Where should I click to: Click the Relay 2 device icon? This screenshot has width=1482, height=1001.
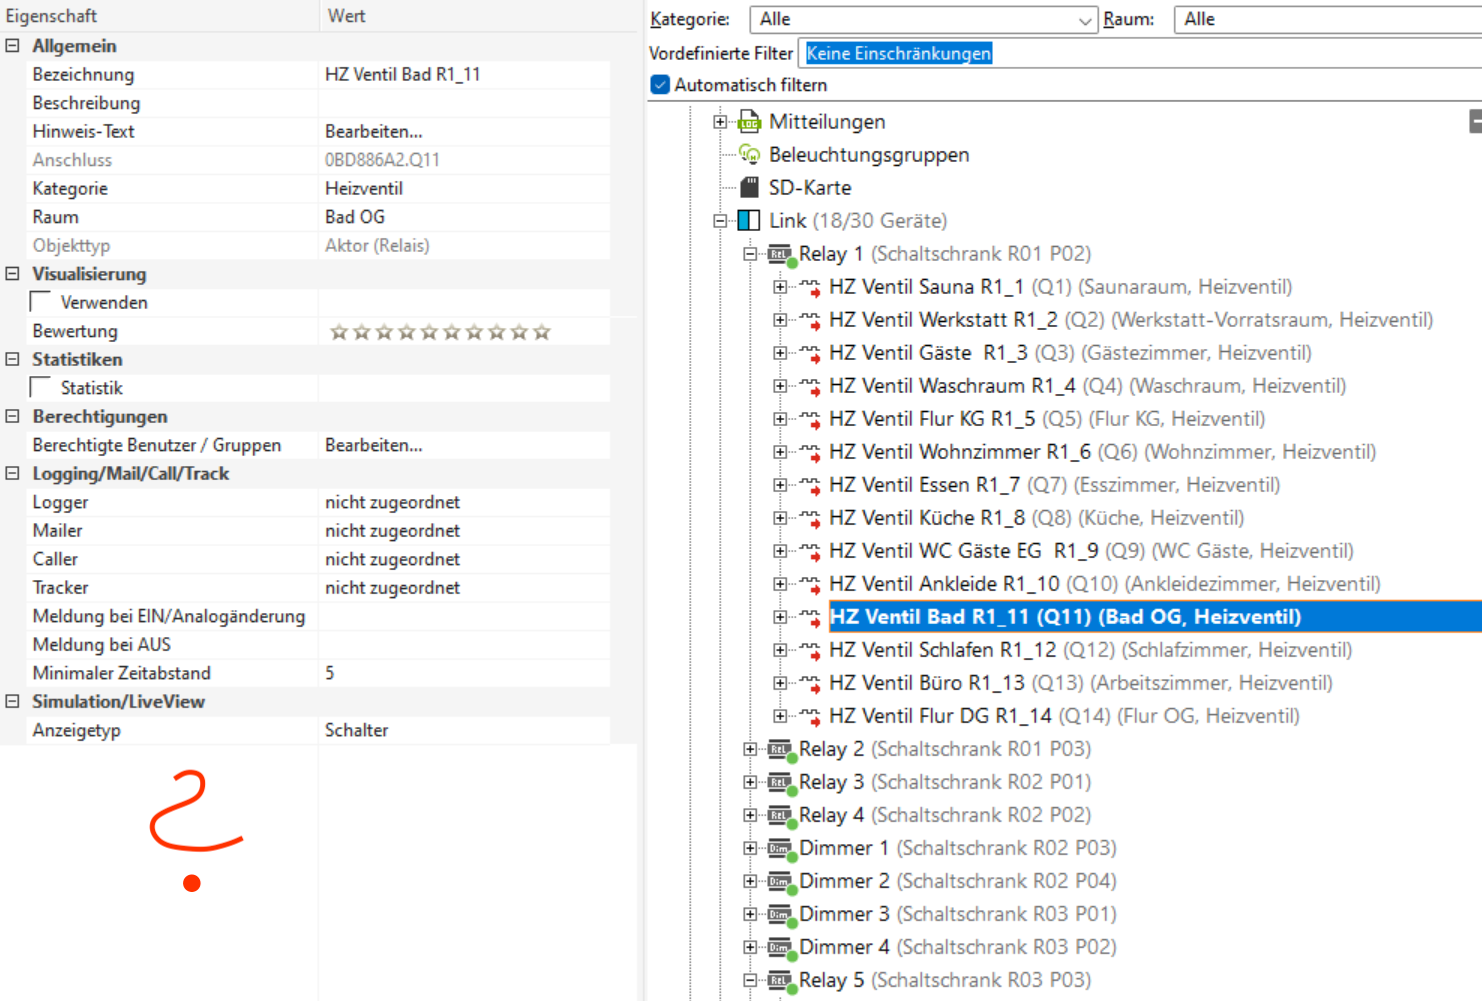point(781,750)
